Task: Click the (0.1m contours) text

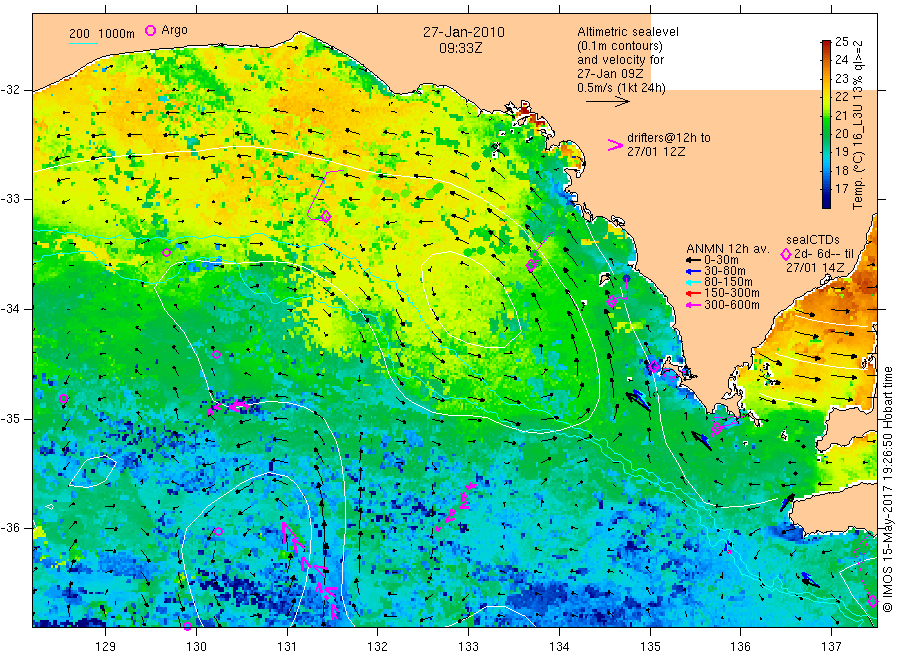Action: (x=620, y=46)
